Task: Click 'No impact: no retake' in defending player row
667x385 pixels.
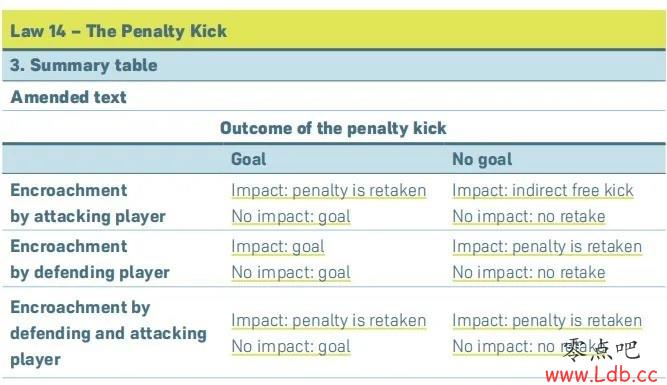Action: 529,273
